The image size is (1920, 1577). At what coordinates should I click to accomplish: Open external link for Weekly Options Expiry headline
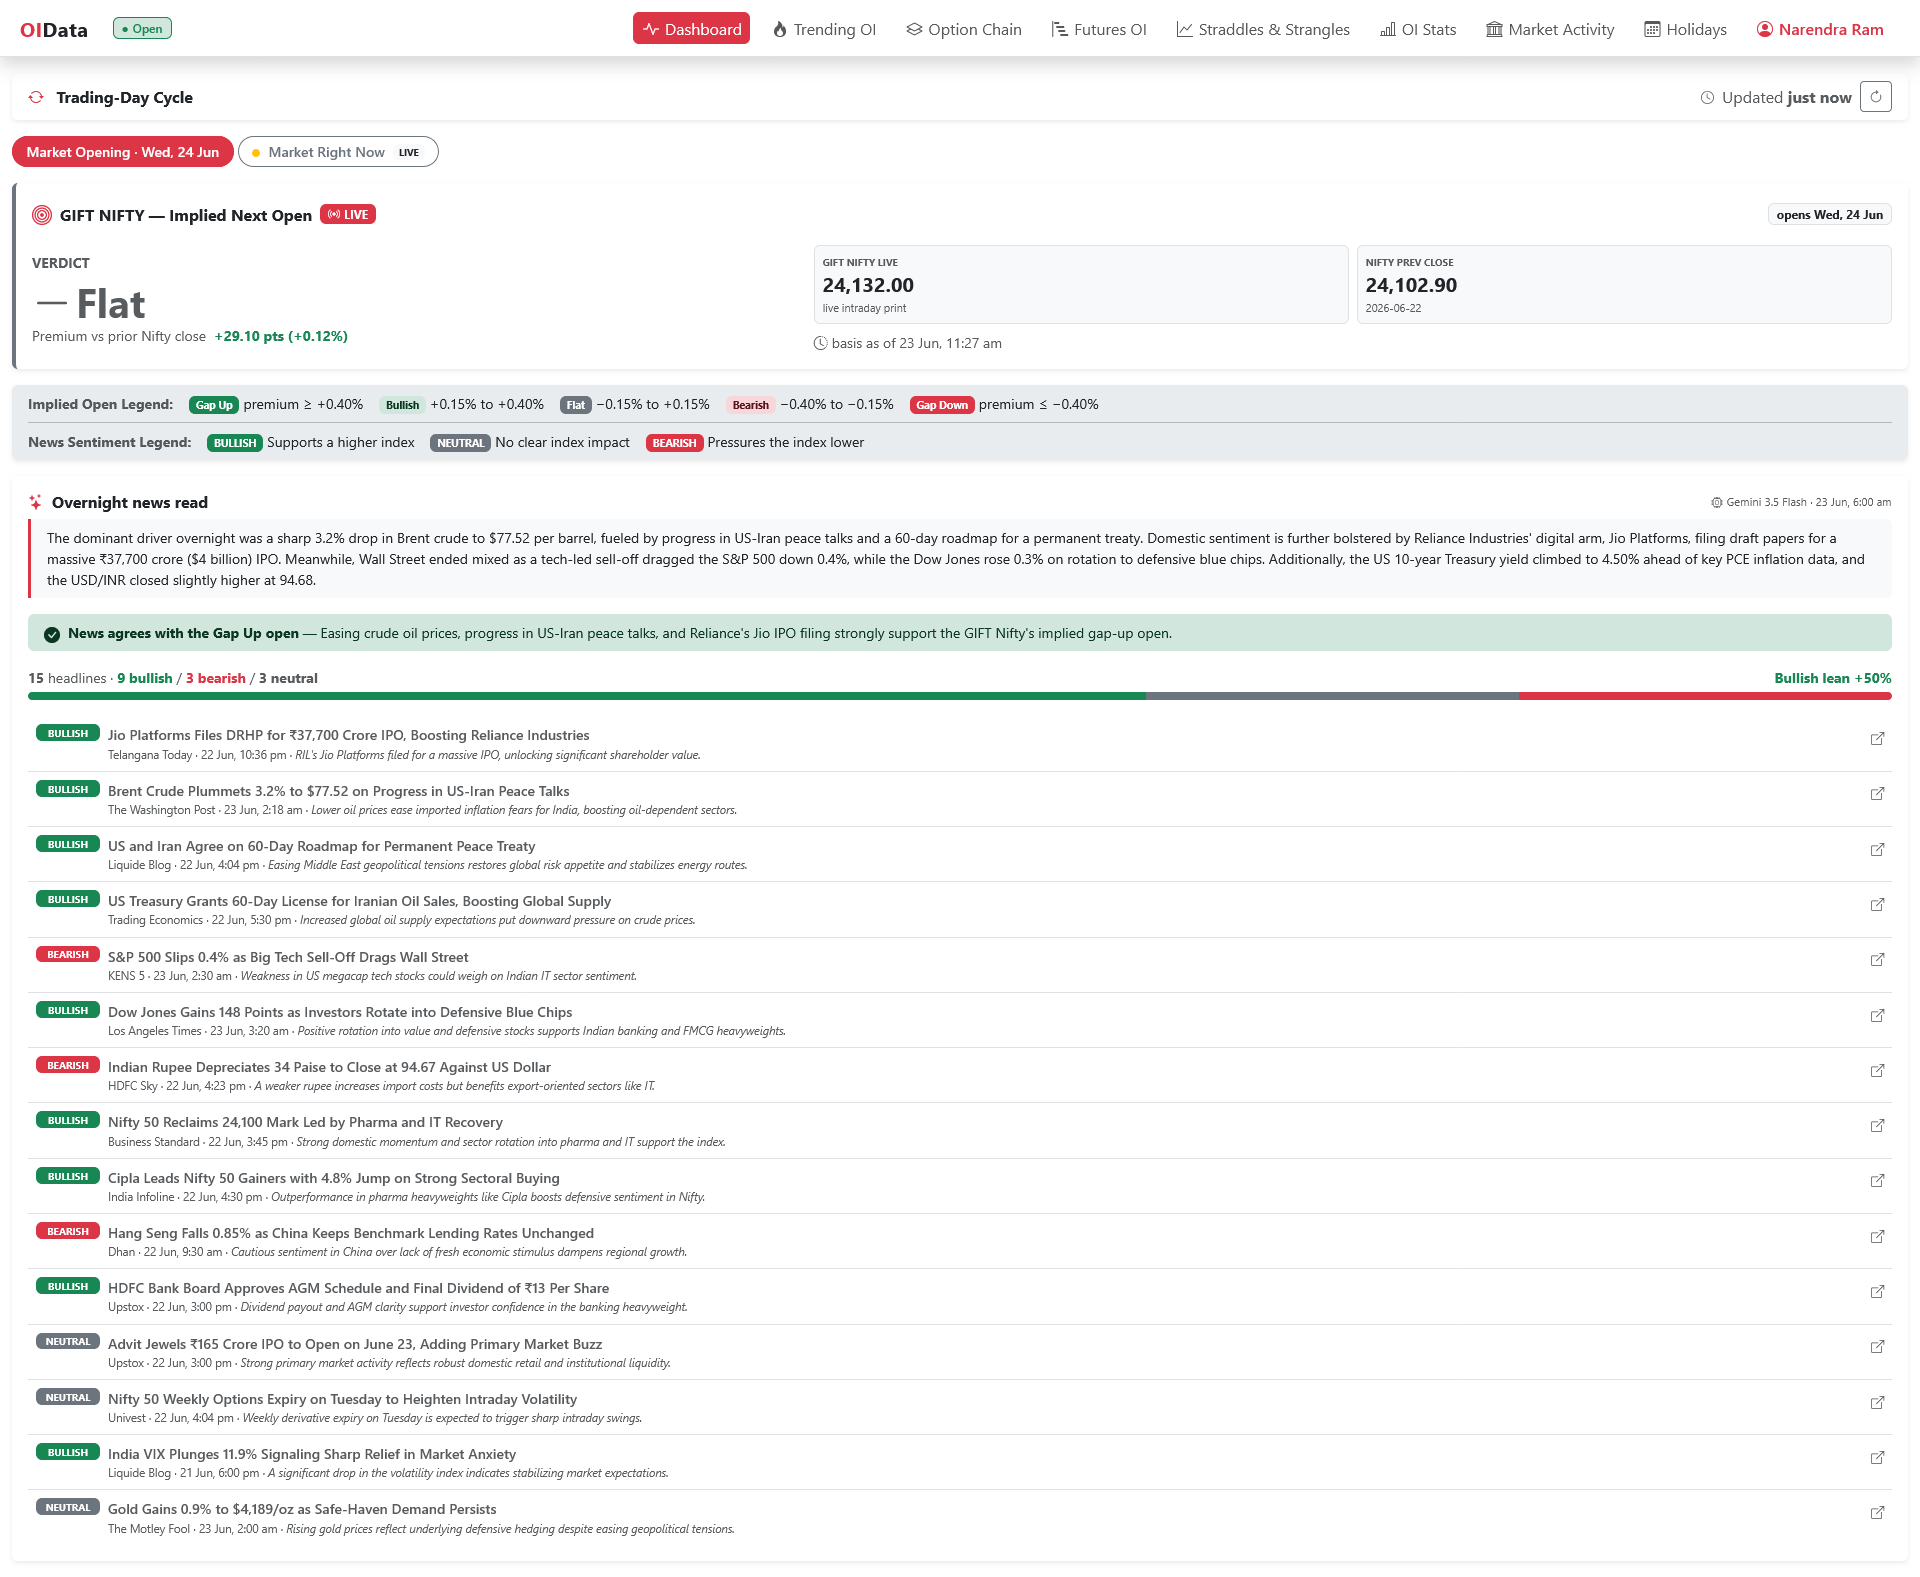click(1878, 1403)
